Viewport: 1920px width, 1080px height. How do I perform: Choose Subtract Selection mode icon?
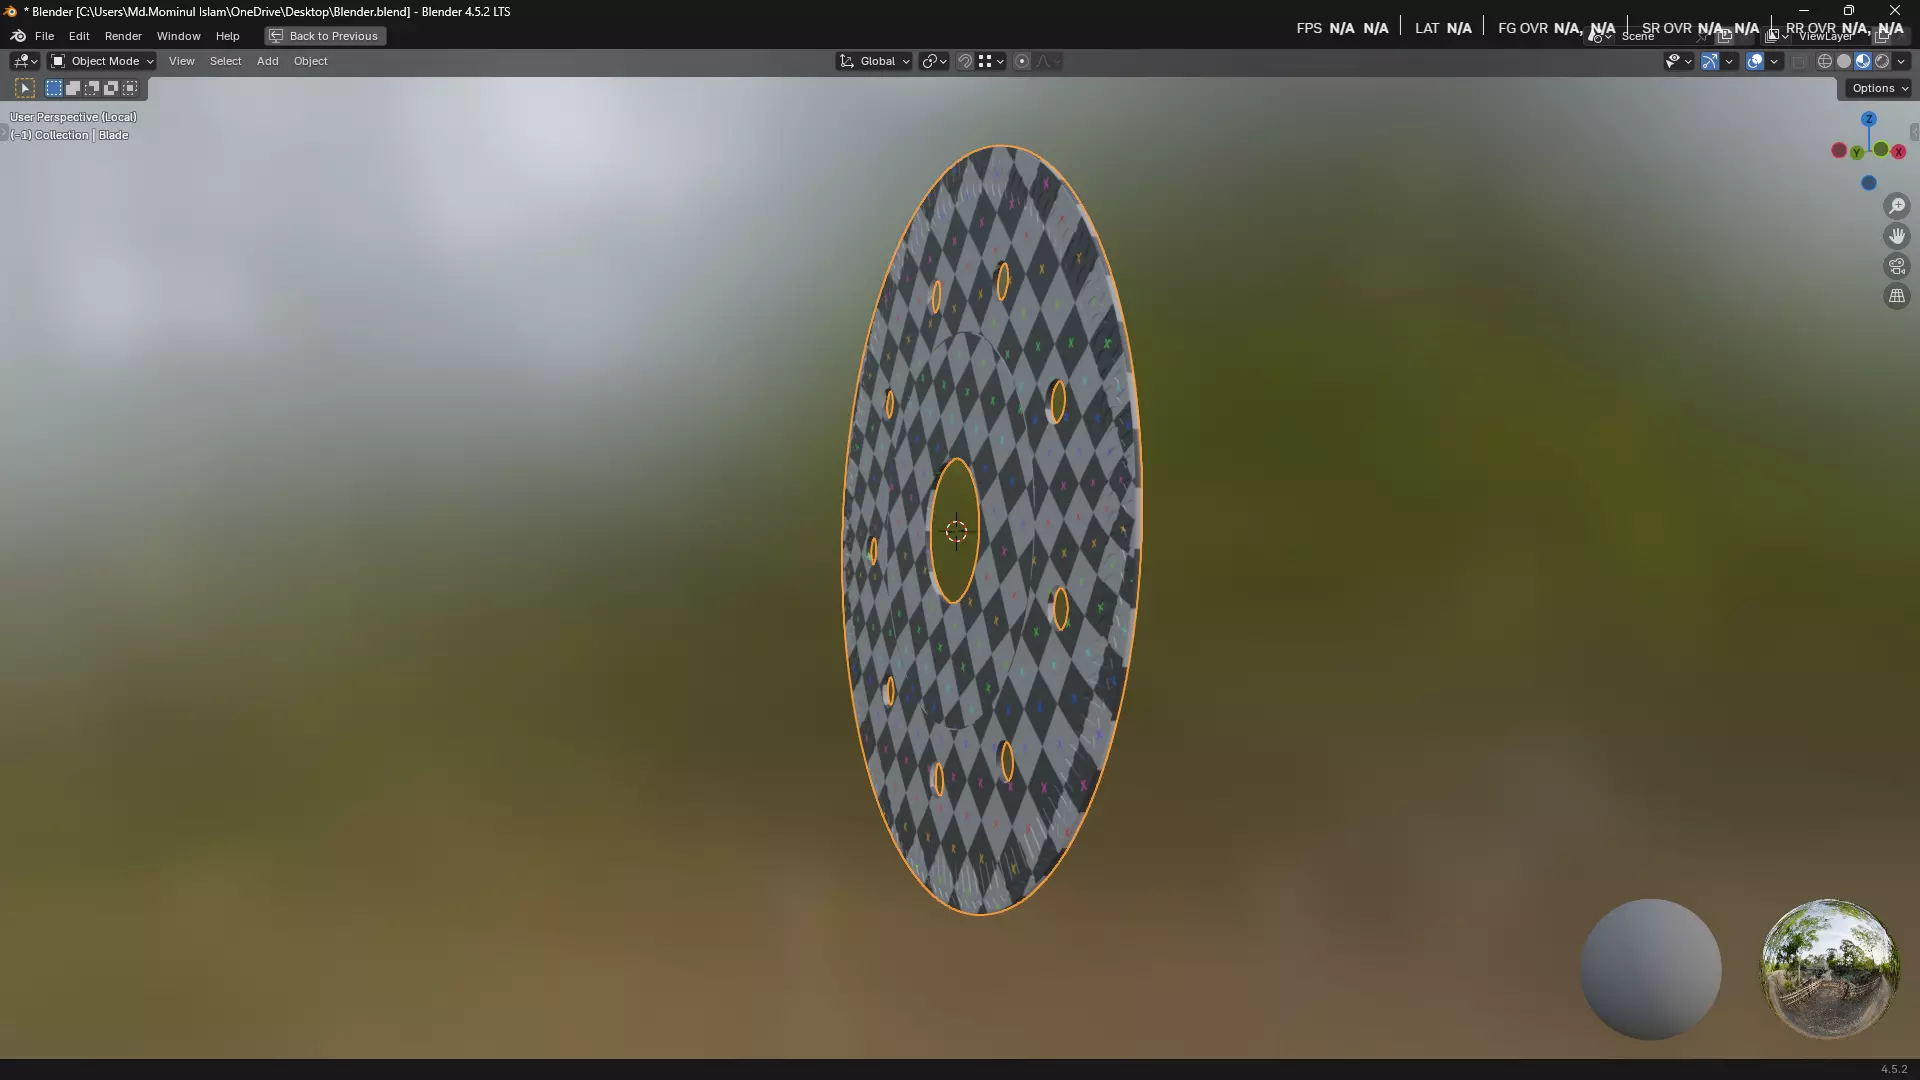click(92, 89)
